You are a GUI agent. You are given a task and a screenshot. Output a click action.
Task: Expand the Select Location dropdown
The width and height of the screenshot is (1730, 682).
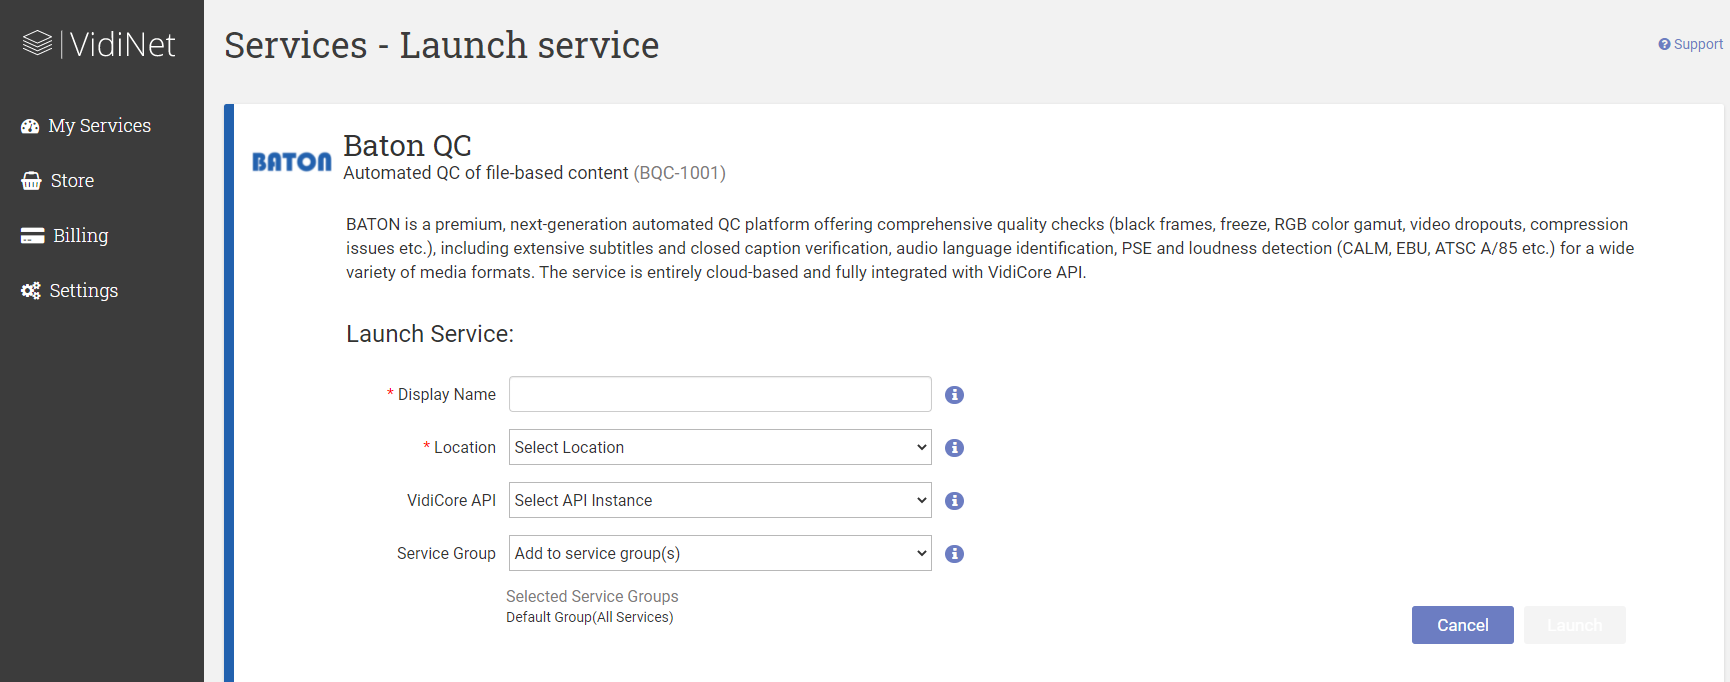click(x=719, y=447)
